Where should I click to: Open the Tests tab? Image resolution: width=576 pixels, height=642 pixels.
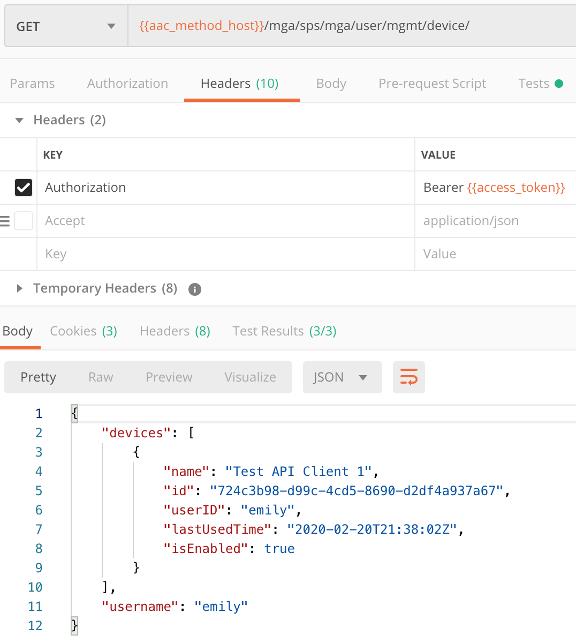point(540,84)
